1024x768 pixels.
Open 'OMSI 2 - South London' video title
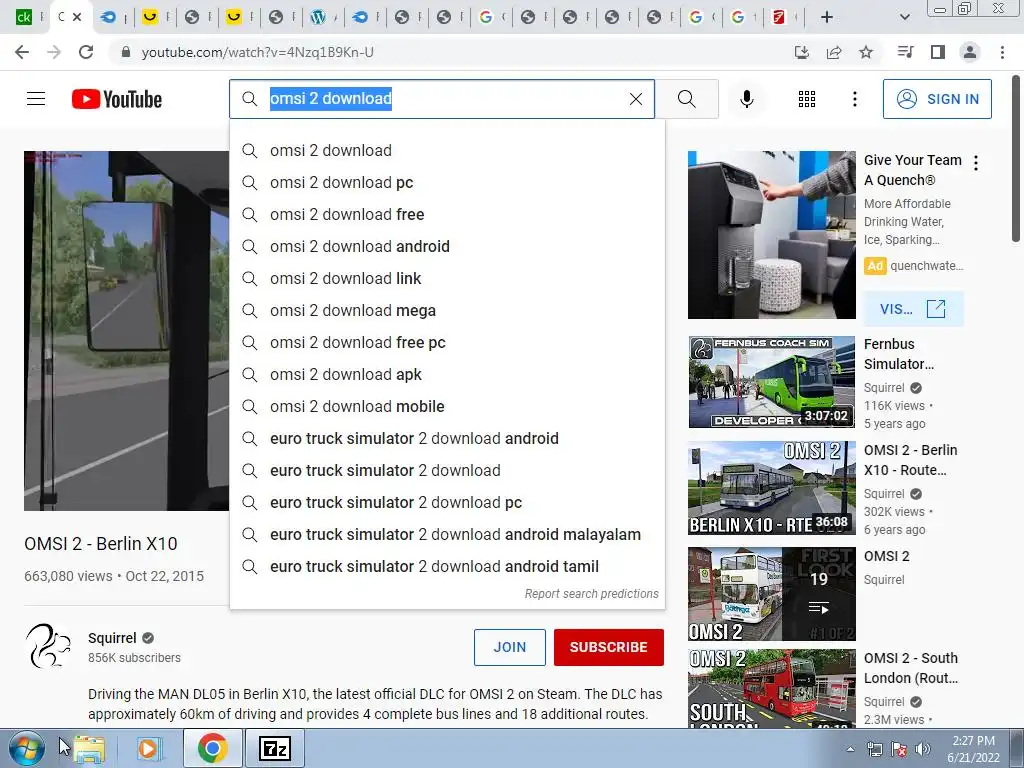(x=911, y=668)
